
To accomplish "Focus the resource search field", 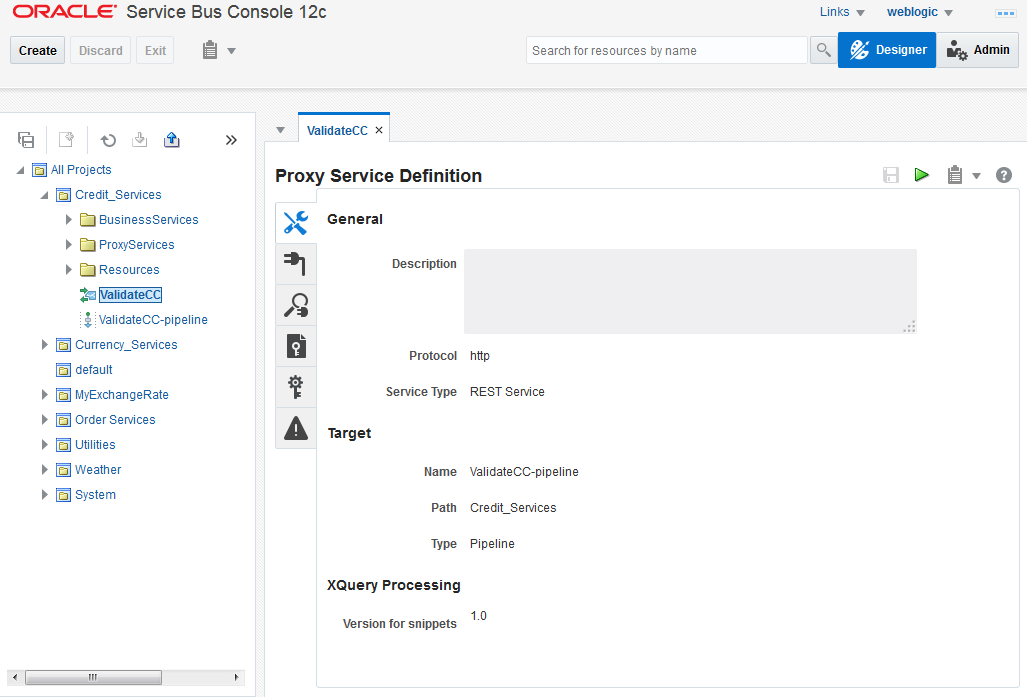I will (667, 50).
